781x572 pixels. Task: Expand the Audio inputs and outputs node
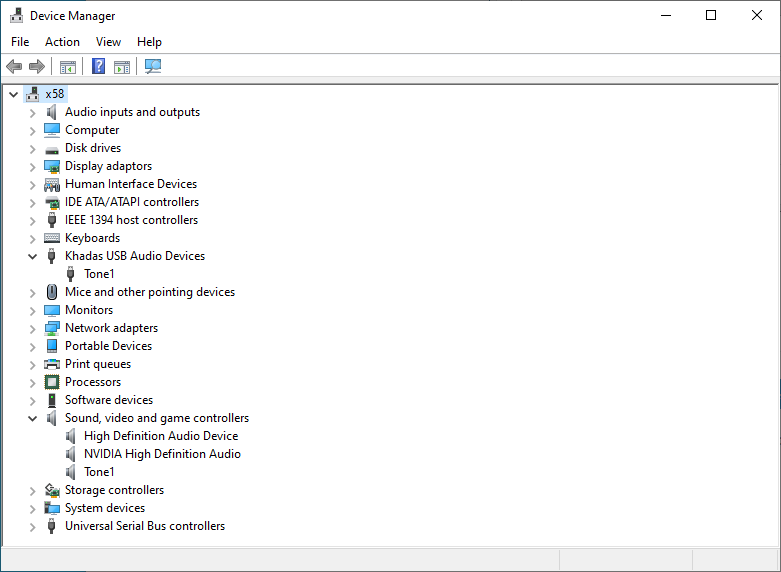tap(32, 113)
